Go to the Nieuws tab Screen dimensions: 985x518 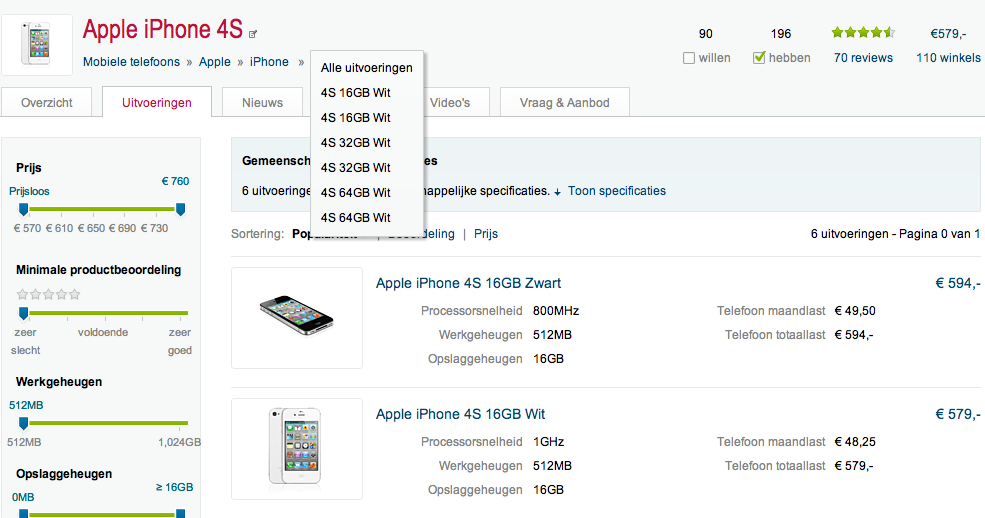[262, 103]
